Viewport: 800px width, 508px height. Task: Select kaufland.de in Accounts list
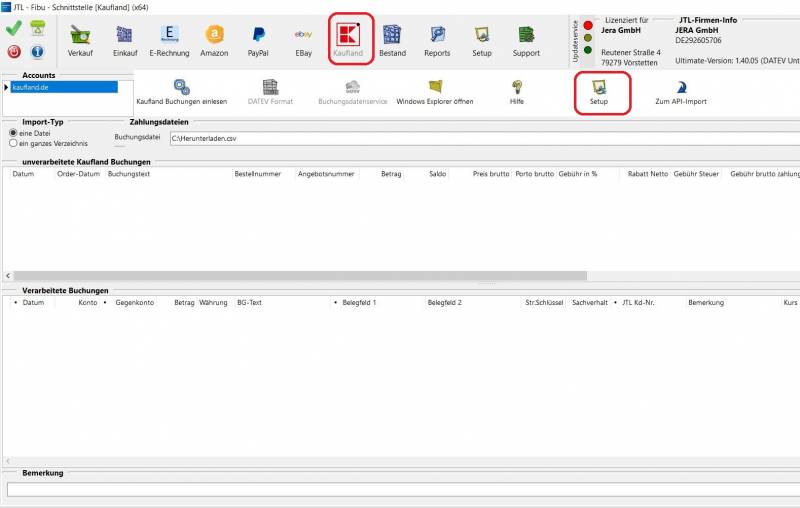62,87
